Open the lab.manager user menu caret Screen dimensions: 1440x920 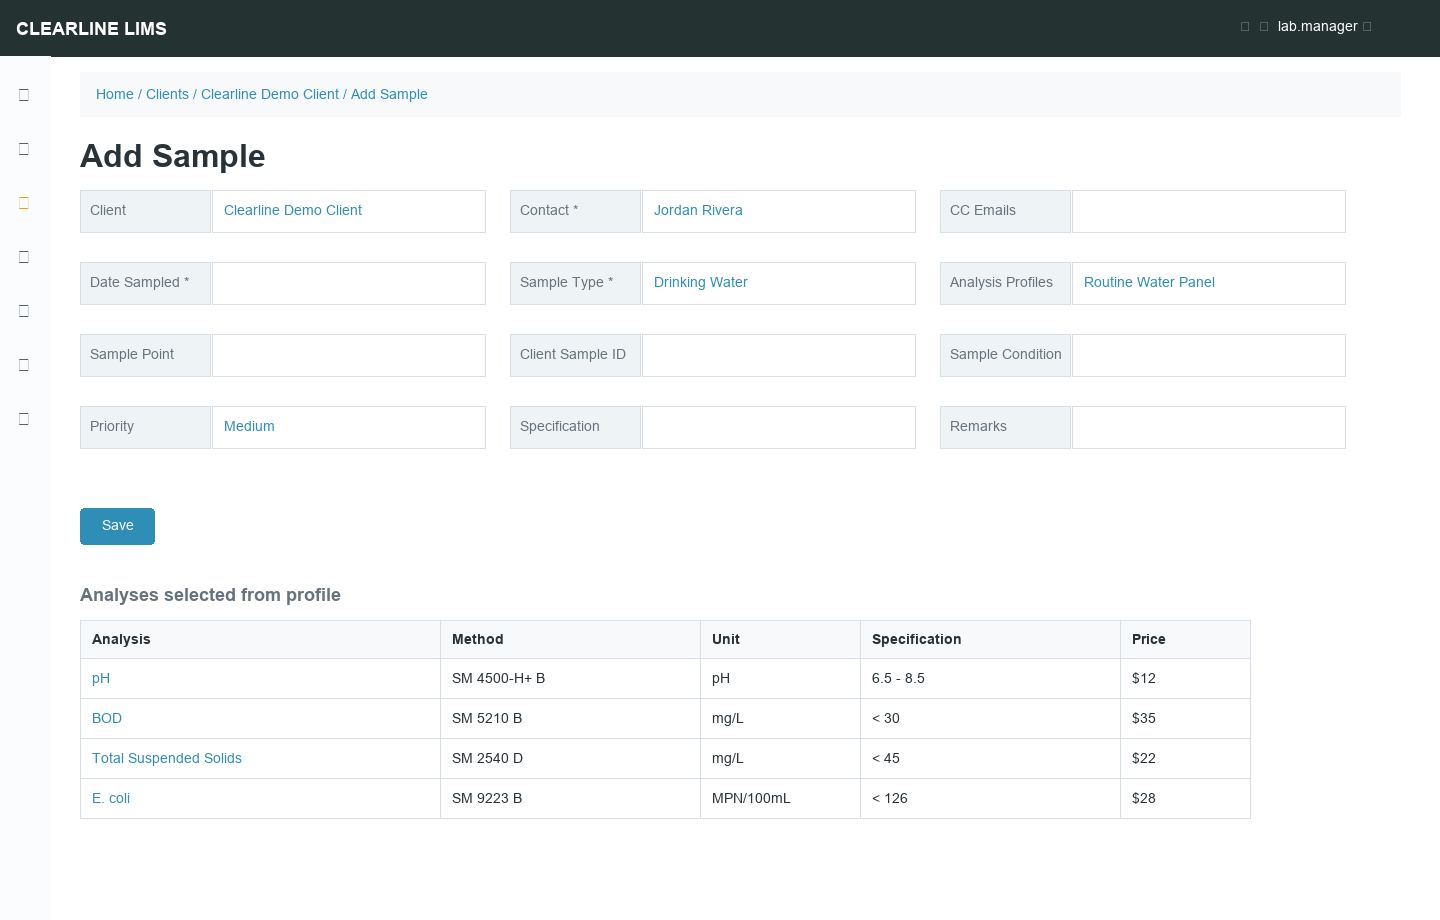tap(1367, 27)
